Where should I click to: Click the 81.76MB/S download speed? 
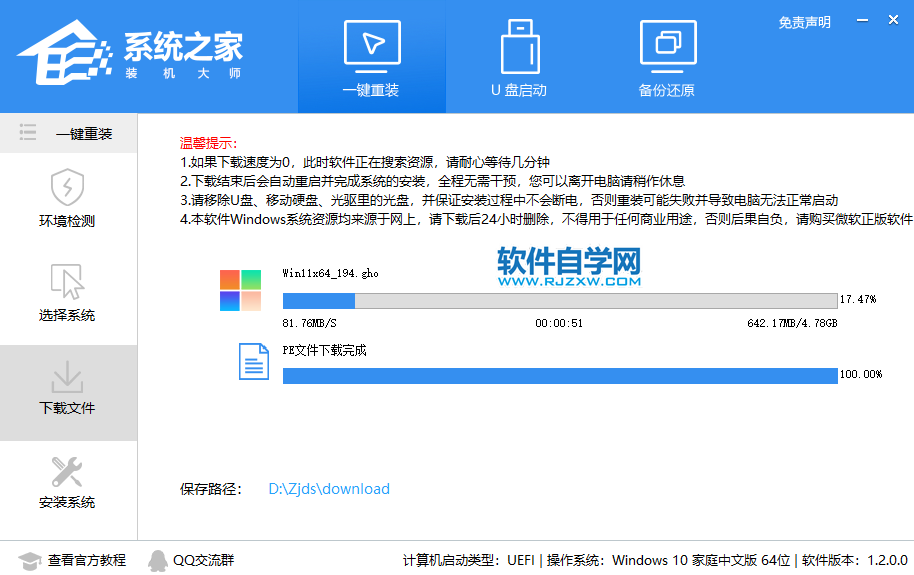pyautogui.click(x=310, y=323)
